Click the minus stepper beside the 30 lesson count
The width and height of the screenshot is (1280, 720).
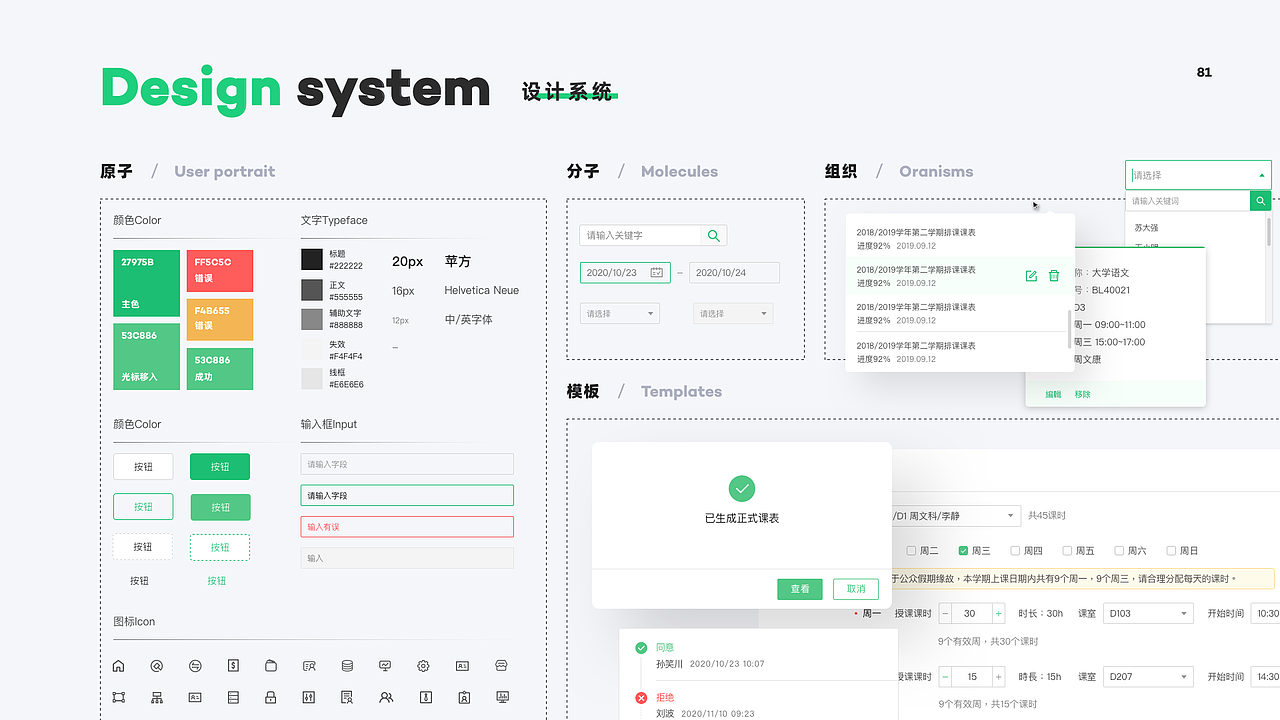click(945, 613)
